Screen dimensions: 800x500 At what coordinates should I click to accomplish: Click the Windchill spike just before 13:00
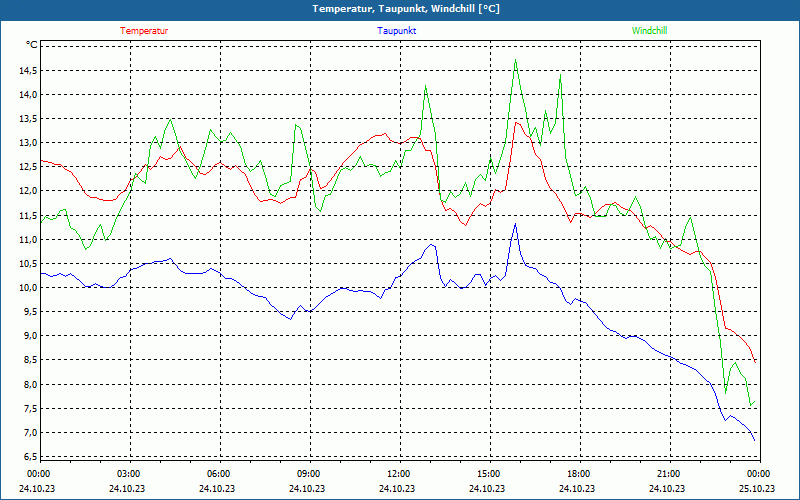[426, 86]
